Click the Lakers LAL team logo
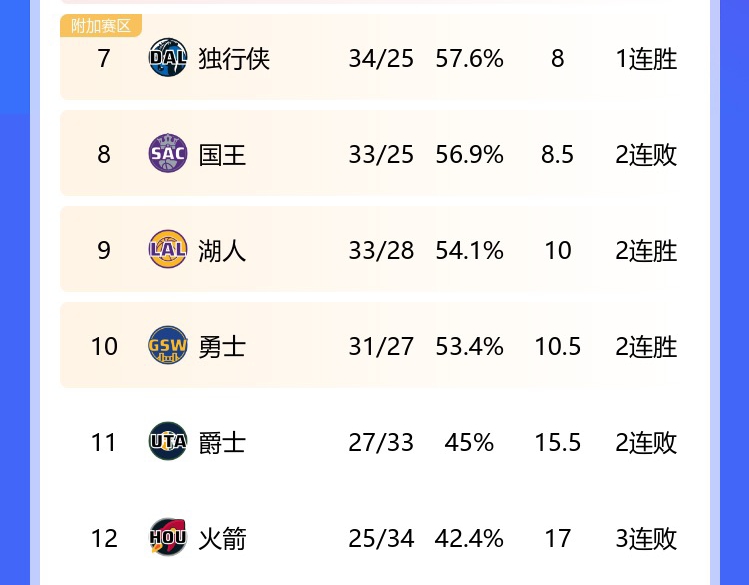This screenshot has height=585, width=749. click(x=167, y=250)
